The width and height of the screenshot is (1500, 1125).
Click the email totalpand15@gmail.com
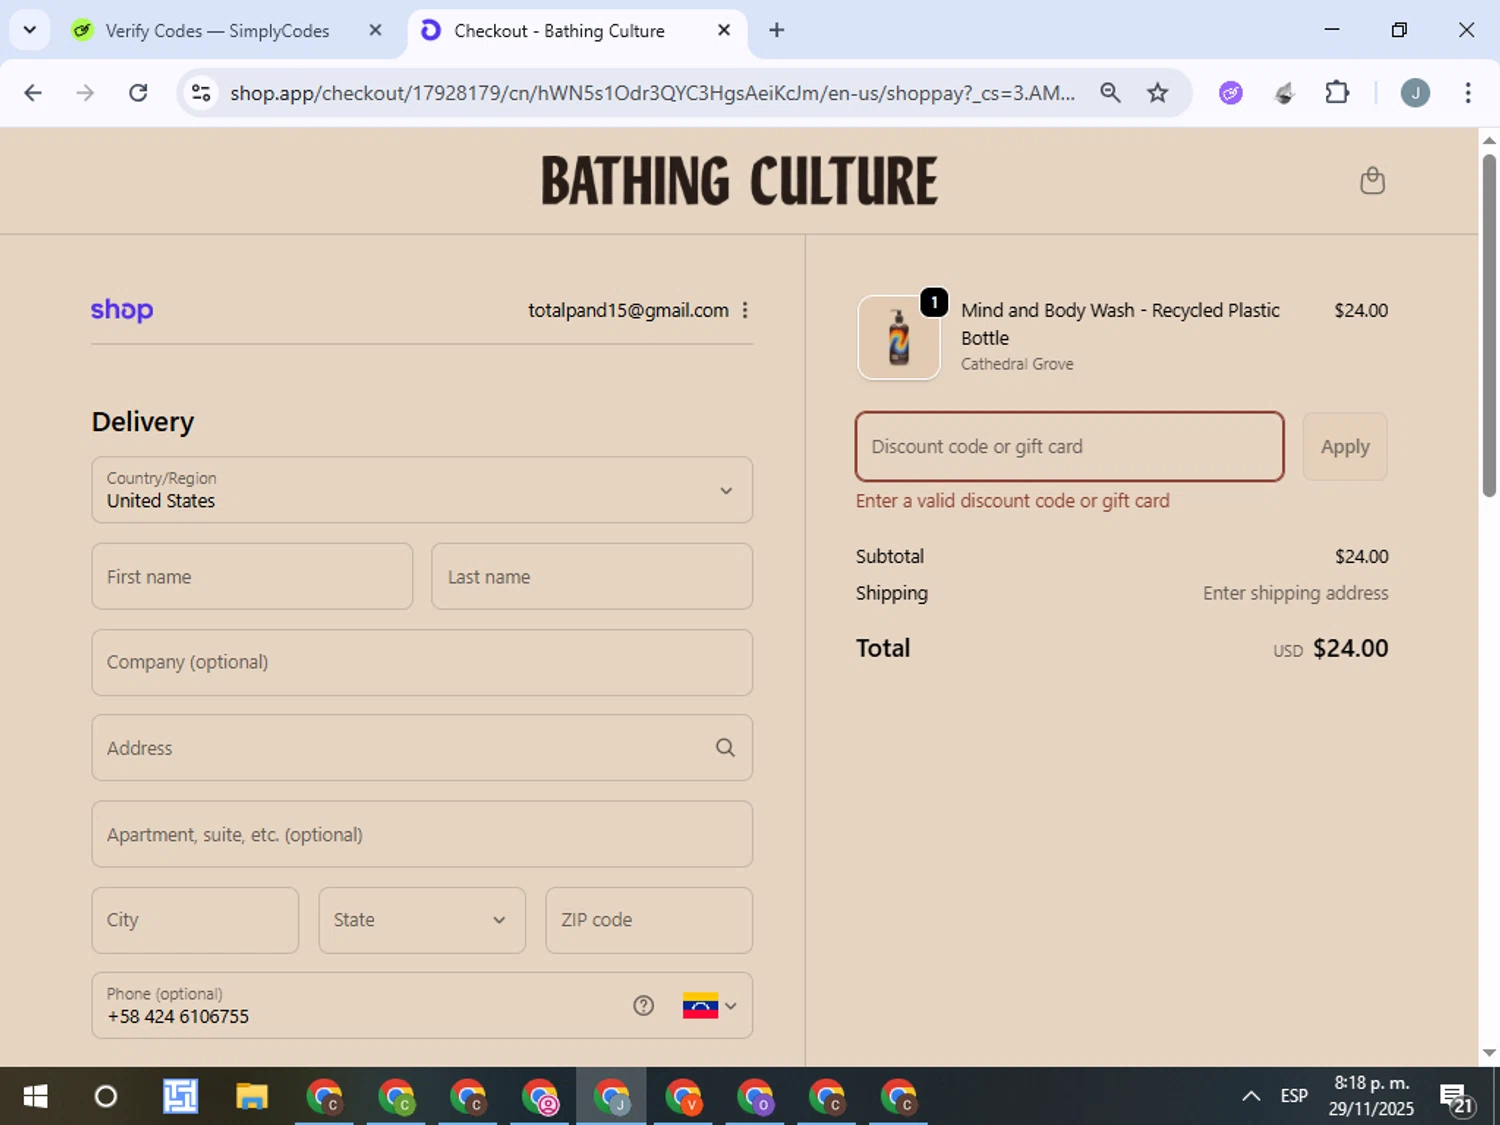pyautogui.click(x=628, y=310)
